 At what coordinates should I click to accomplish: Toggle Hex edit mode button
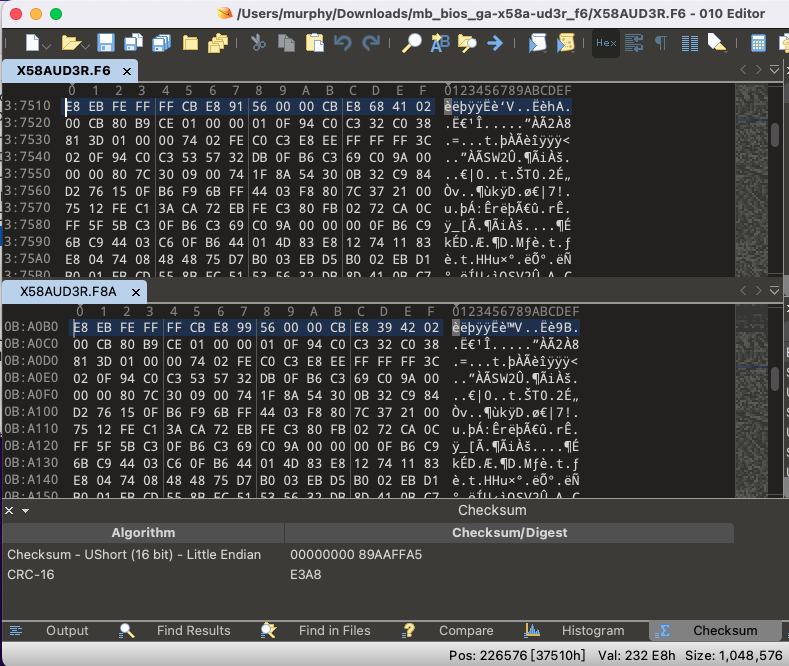[606, 43]
